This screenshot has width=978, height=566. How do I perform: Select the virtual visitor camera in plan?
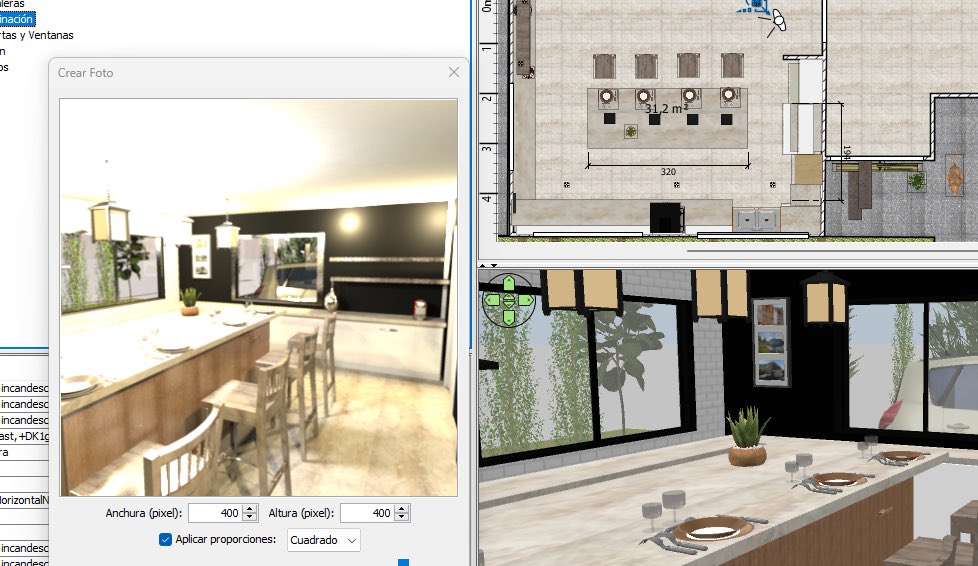point(778,21)
